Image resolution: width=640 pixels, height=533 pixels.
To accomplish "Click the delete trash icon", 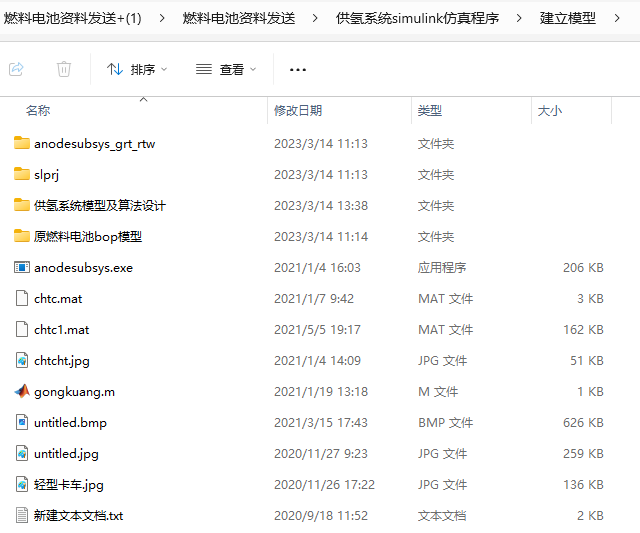I will pos(64,69).
